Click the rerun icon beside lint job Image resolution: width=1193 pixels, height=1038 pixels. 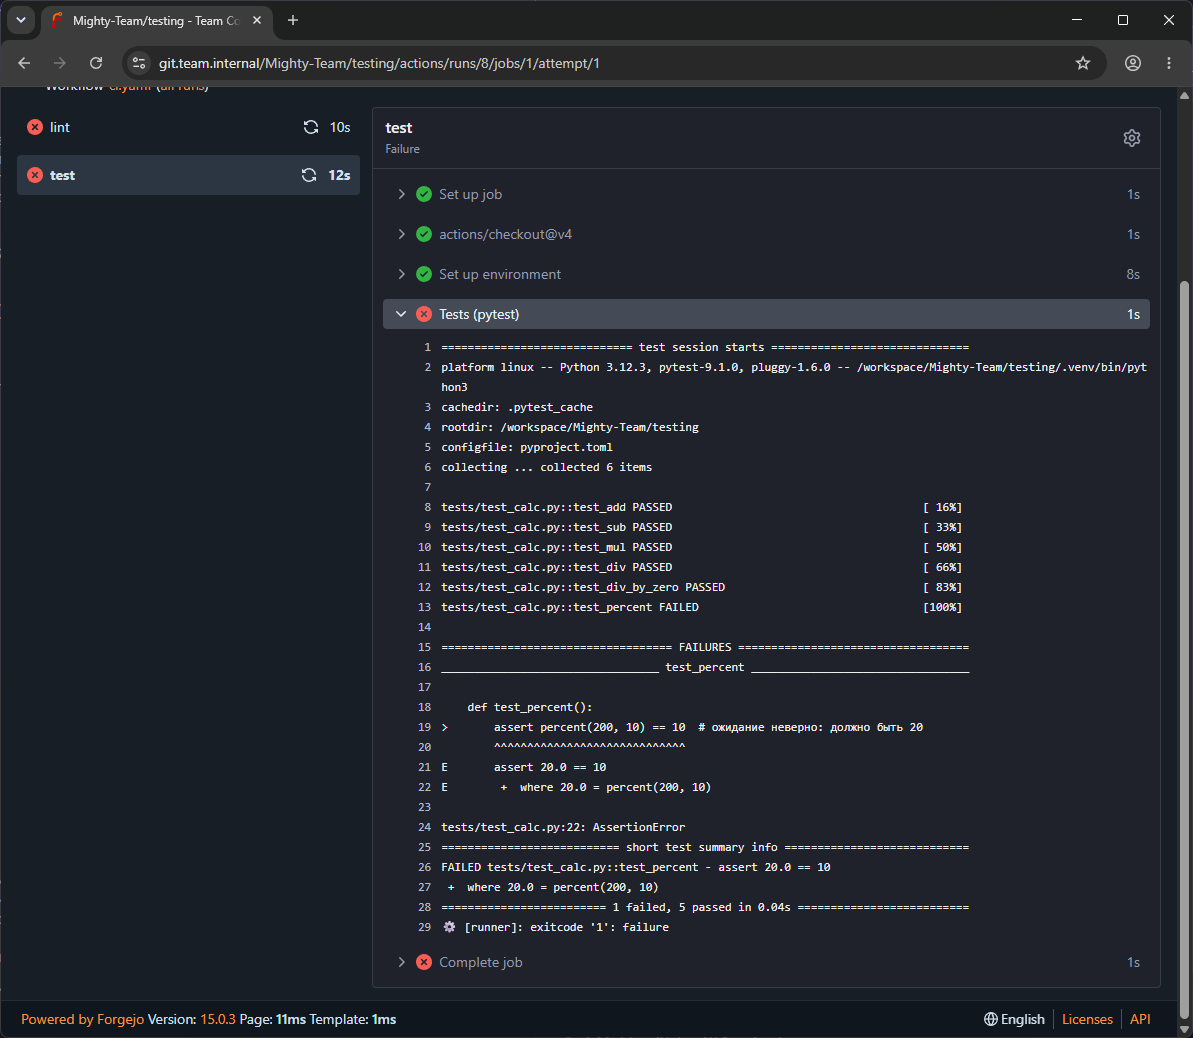coord(310,127)
